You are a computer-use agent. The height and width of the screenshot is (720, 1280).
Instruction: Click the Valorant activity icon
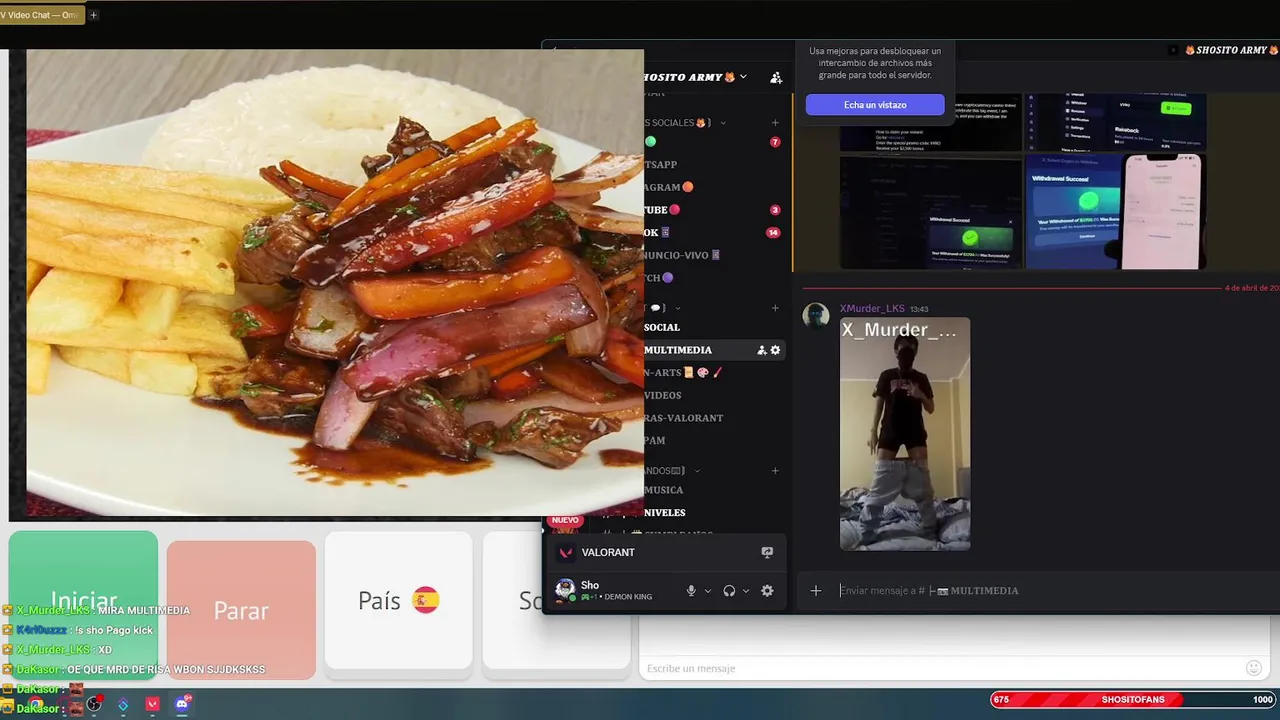coord(566,552)
